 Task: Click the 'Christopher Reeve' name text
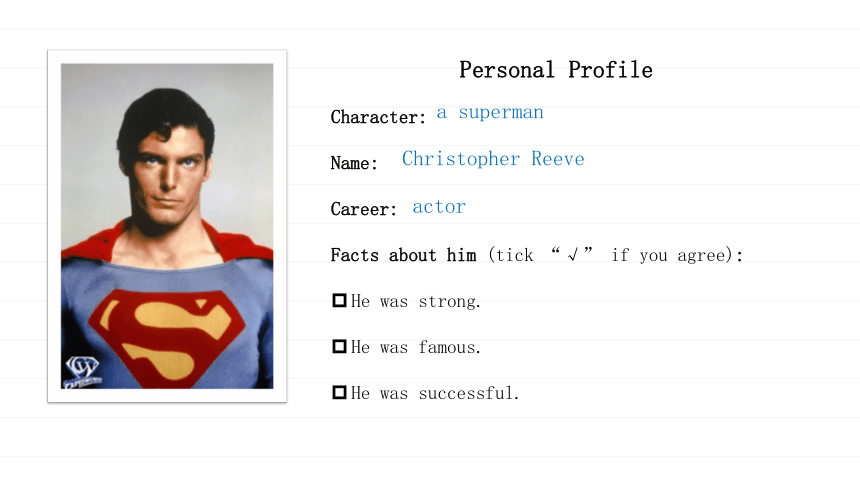tap(493, 159)
